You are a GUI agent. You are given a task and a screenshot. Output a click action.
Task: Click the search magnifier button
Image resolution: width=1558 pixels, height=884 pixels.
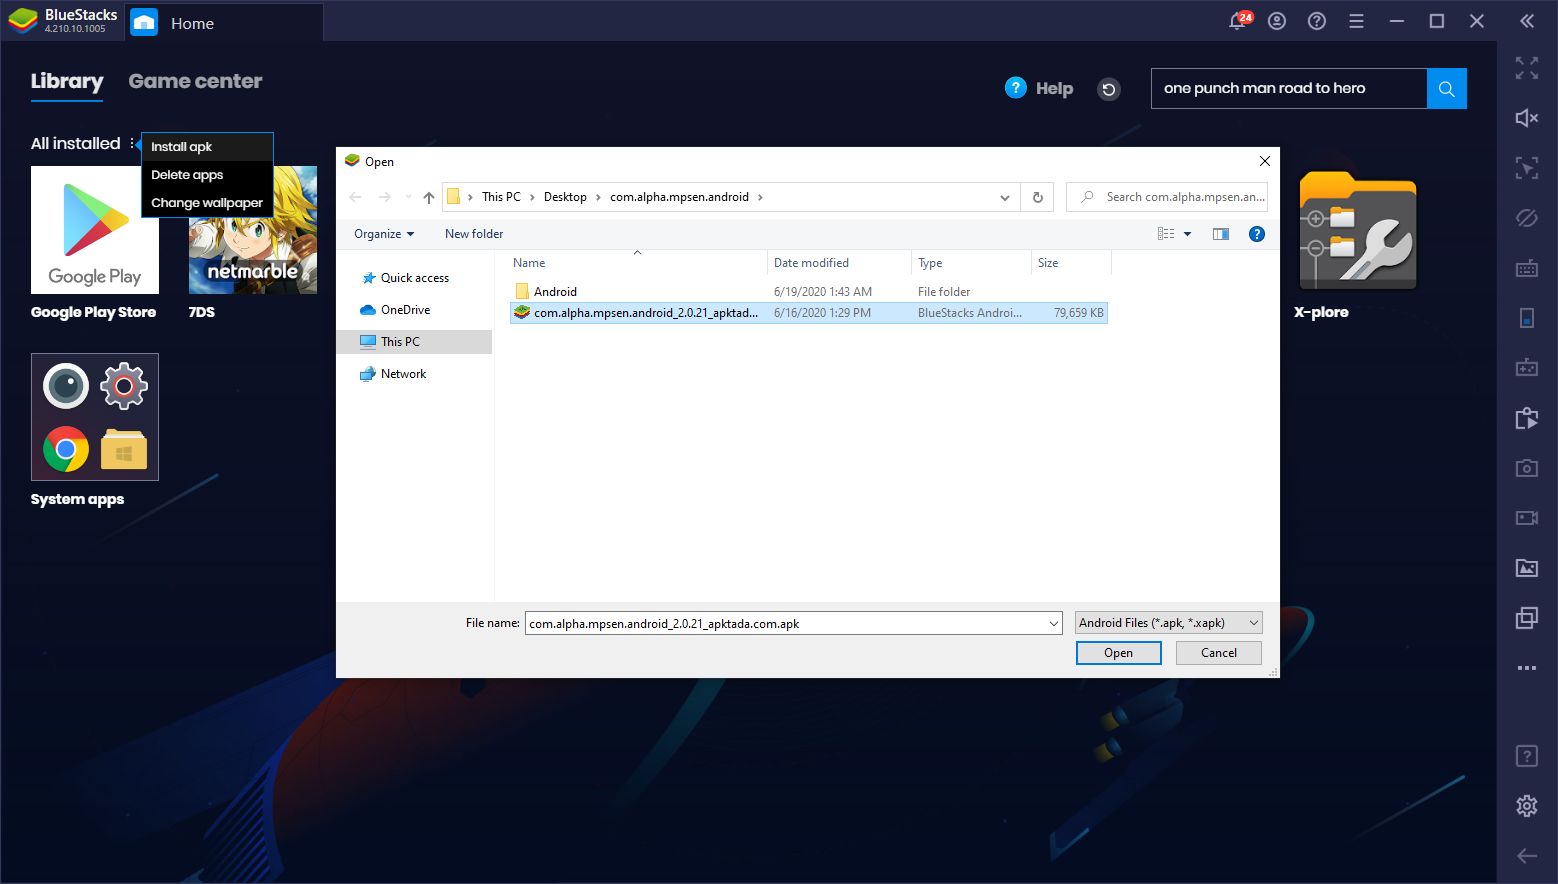[1447, 88]
